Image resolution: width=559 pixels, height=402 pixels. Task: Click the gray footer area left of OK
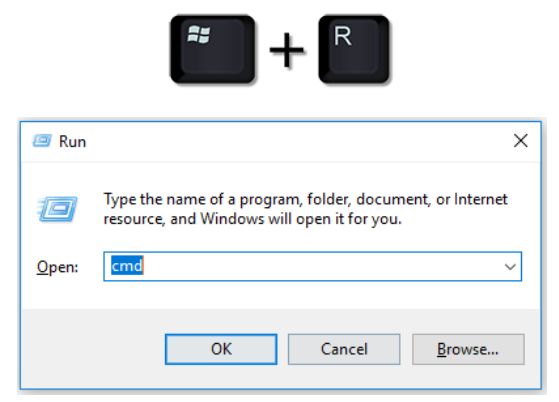[x=93, y=349]
